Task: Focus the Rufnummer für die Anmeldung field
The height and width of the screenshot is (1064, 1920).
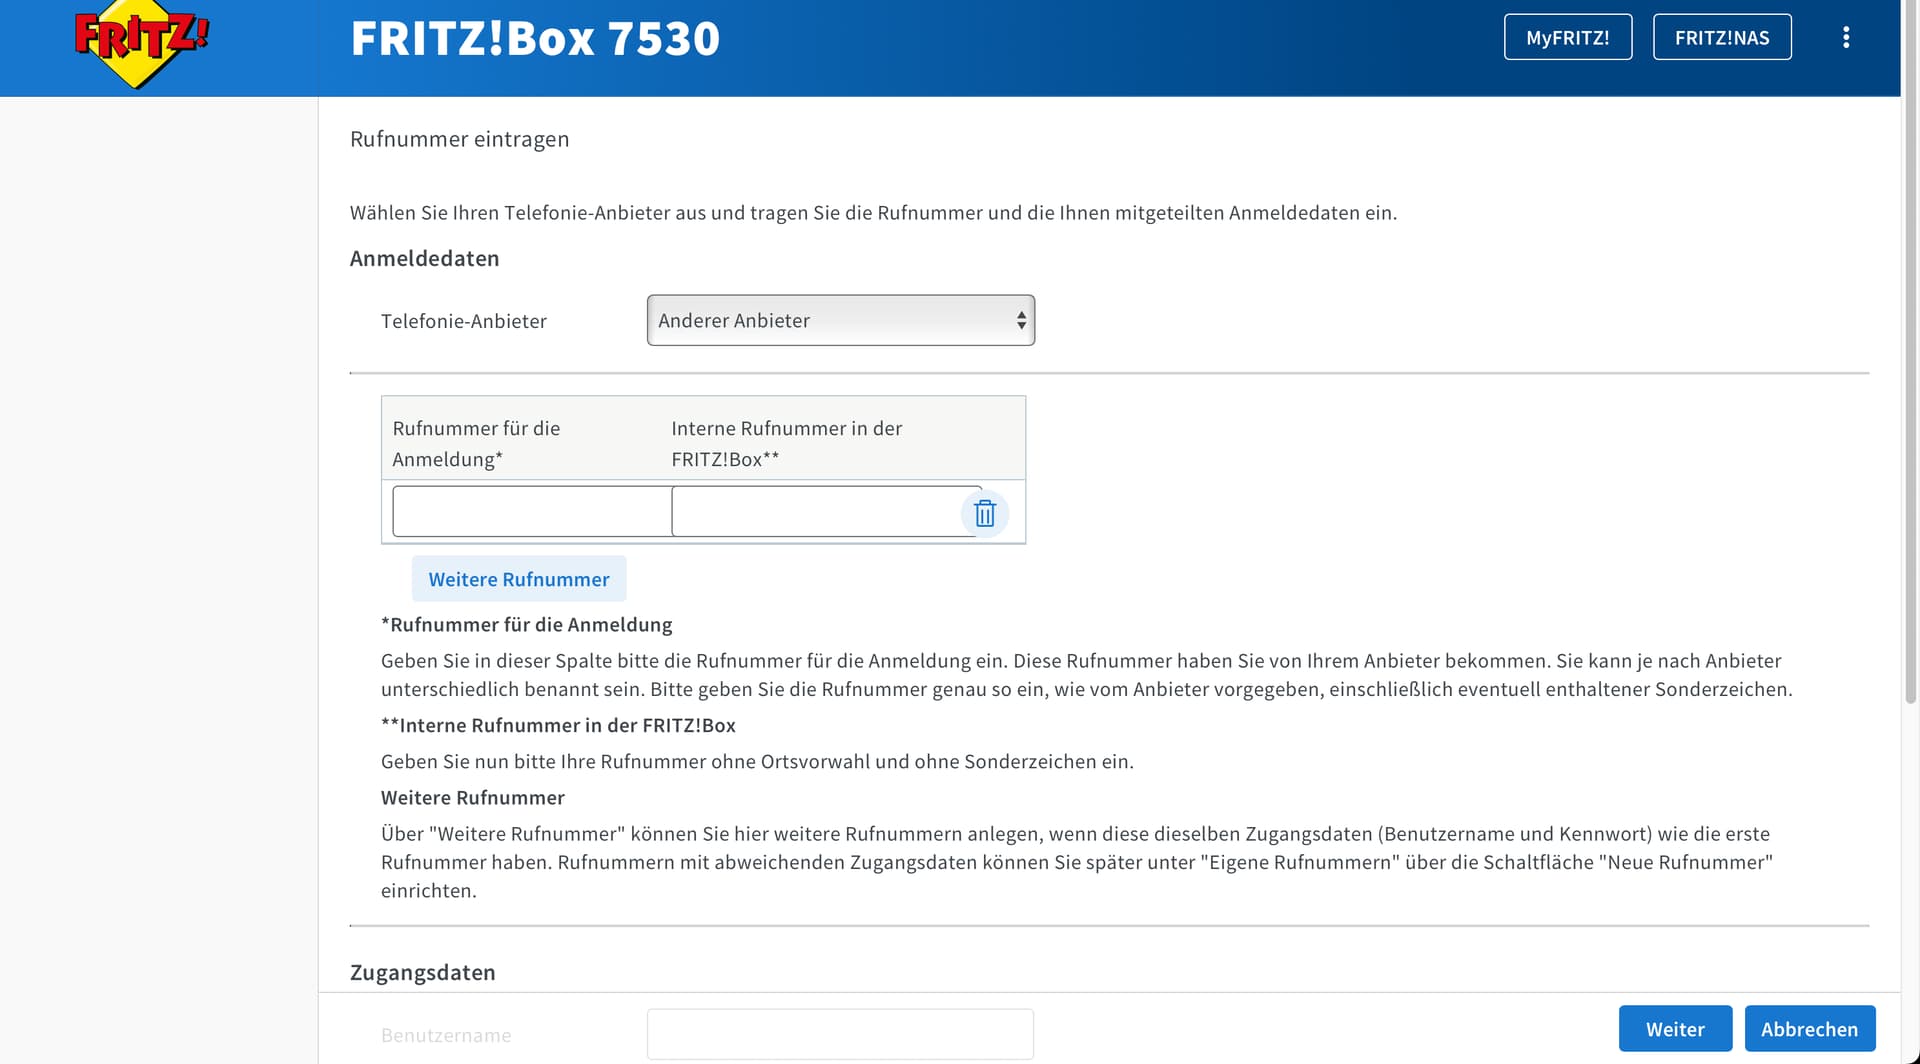Action: point(532,511)
